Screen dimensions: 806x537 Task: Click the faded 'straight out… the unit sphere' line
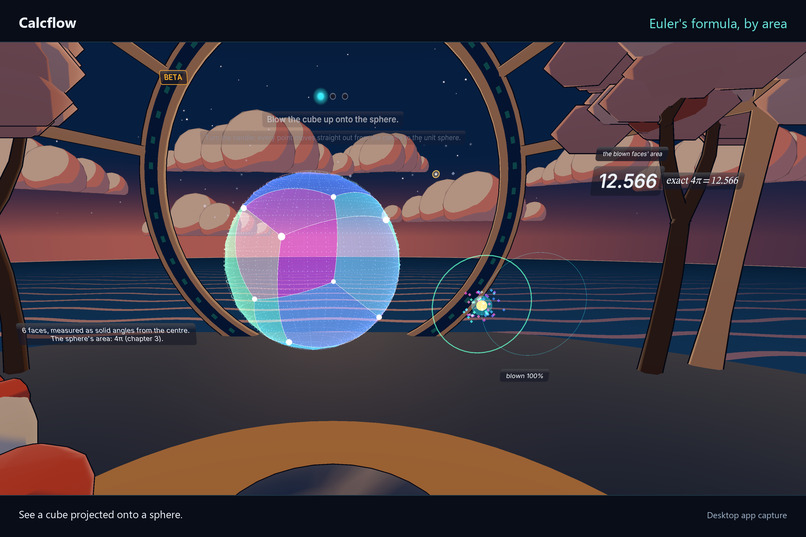[334, 138]
